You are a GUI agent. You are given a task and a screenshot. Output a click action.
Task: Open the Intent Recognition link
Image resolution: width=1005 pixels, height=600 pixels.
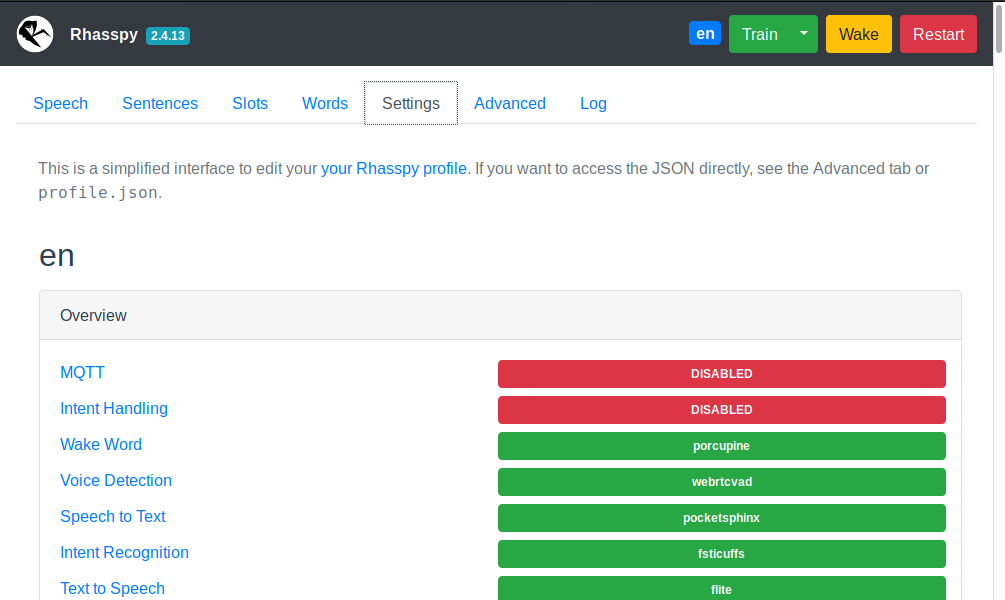click(124, 552)
